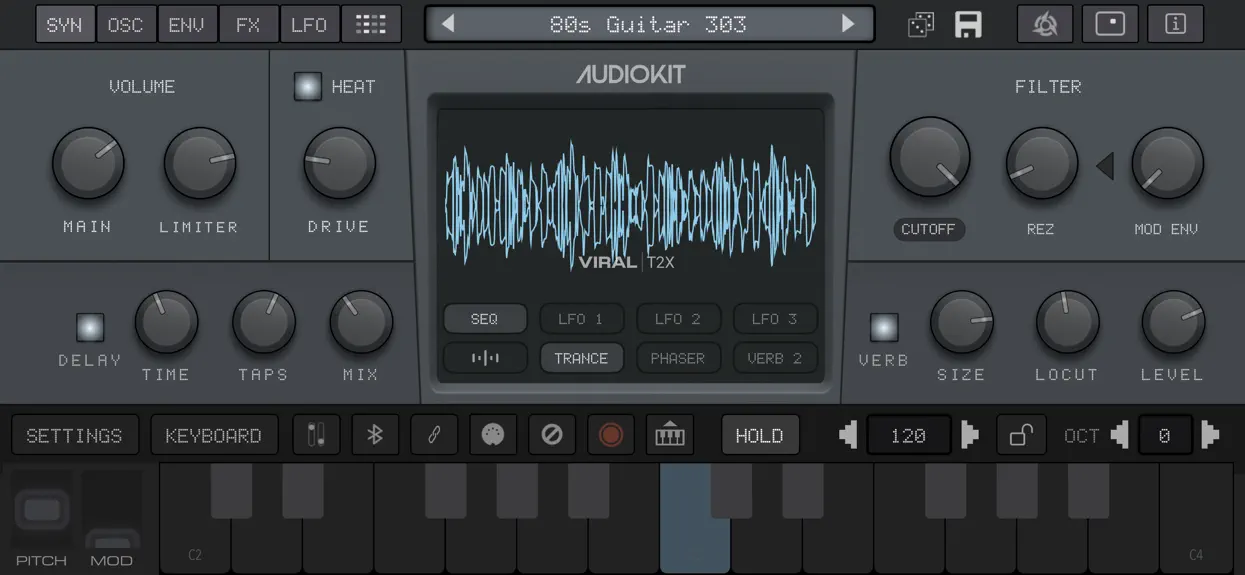Switch to the OSC tab
This screenshot has width=1245, height=575.
(125, 25)
